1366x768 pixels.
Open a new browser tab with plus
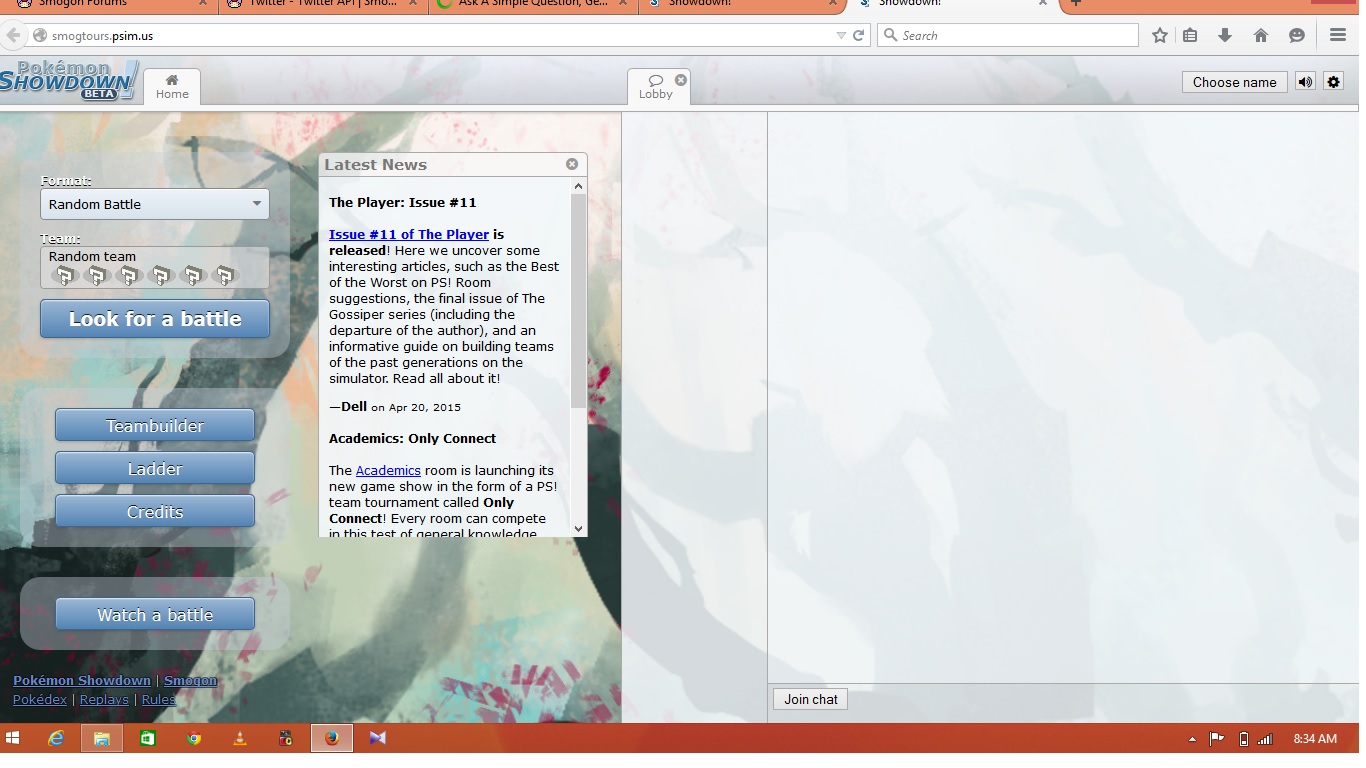(x=1076, y=4)
